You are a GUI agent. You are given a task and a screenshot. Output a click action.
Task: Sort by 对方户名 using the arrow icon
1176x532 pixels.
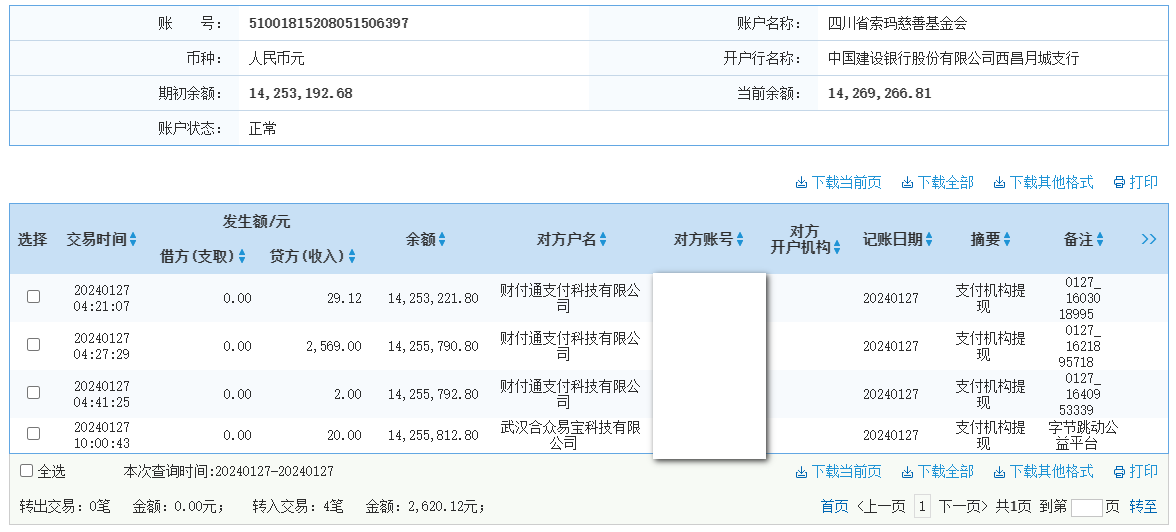tap(603, 239)
